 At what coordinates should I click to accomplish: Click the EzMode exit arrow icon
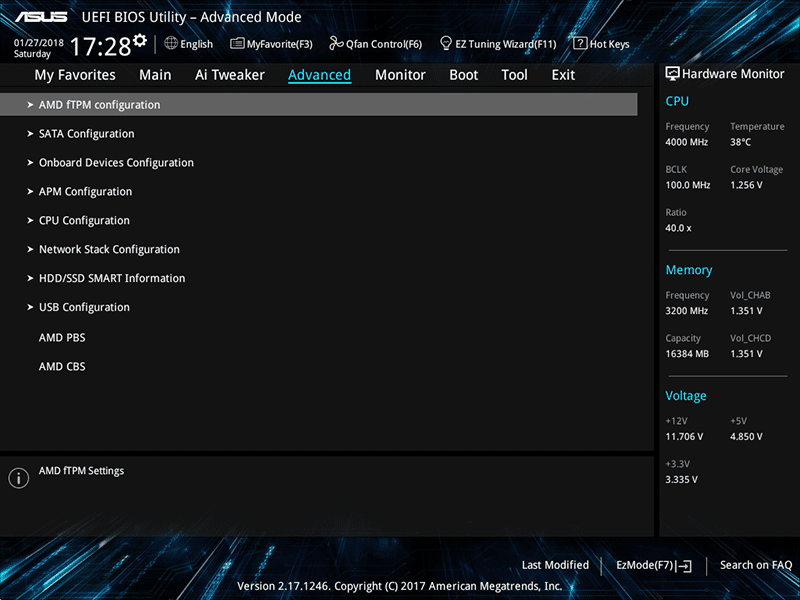click(x=684, y=566)
